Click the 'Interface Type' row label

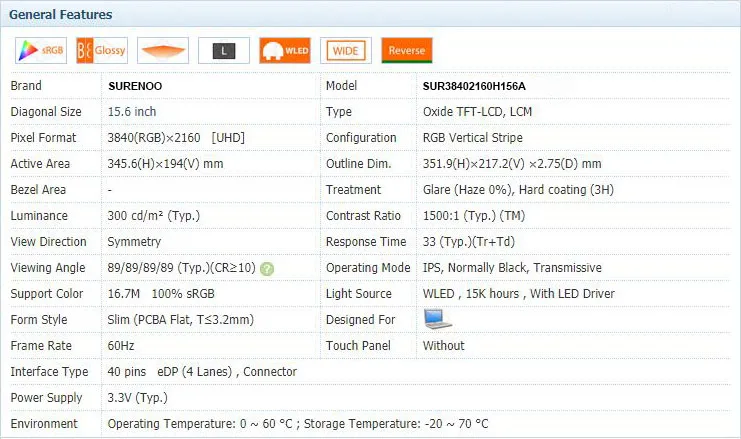49,371
